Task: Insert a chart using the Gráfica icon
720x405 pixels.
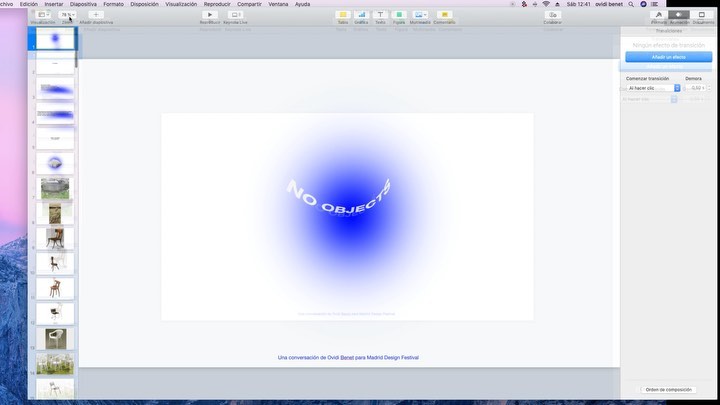Action: pos(361,15)
